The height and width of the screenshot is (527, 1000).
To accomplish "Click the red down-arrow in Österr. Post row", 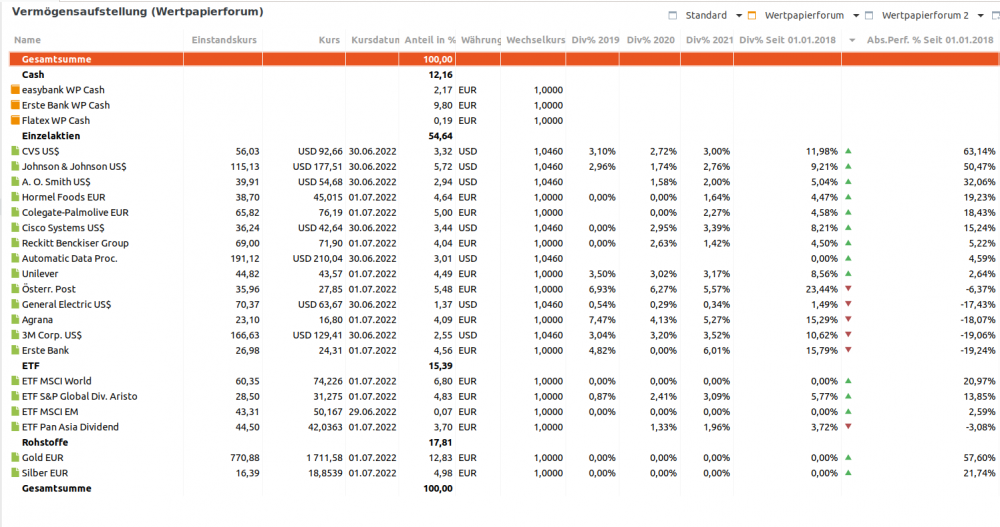I will coord(848,289).
